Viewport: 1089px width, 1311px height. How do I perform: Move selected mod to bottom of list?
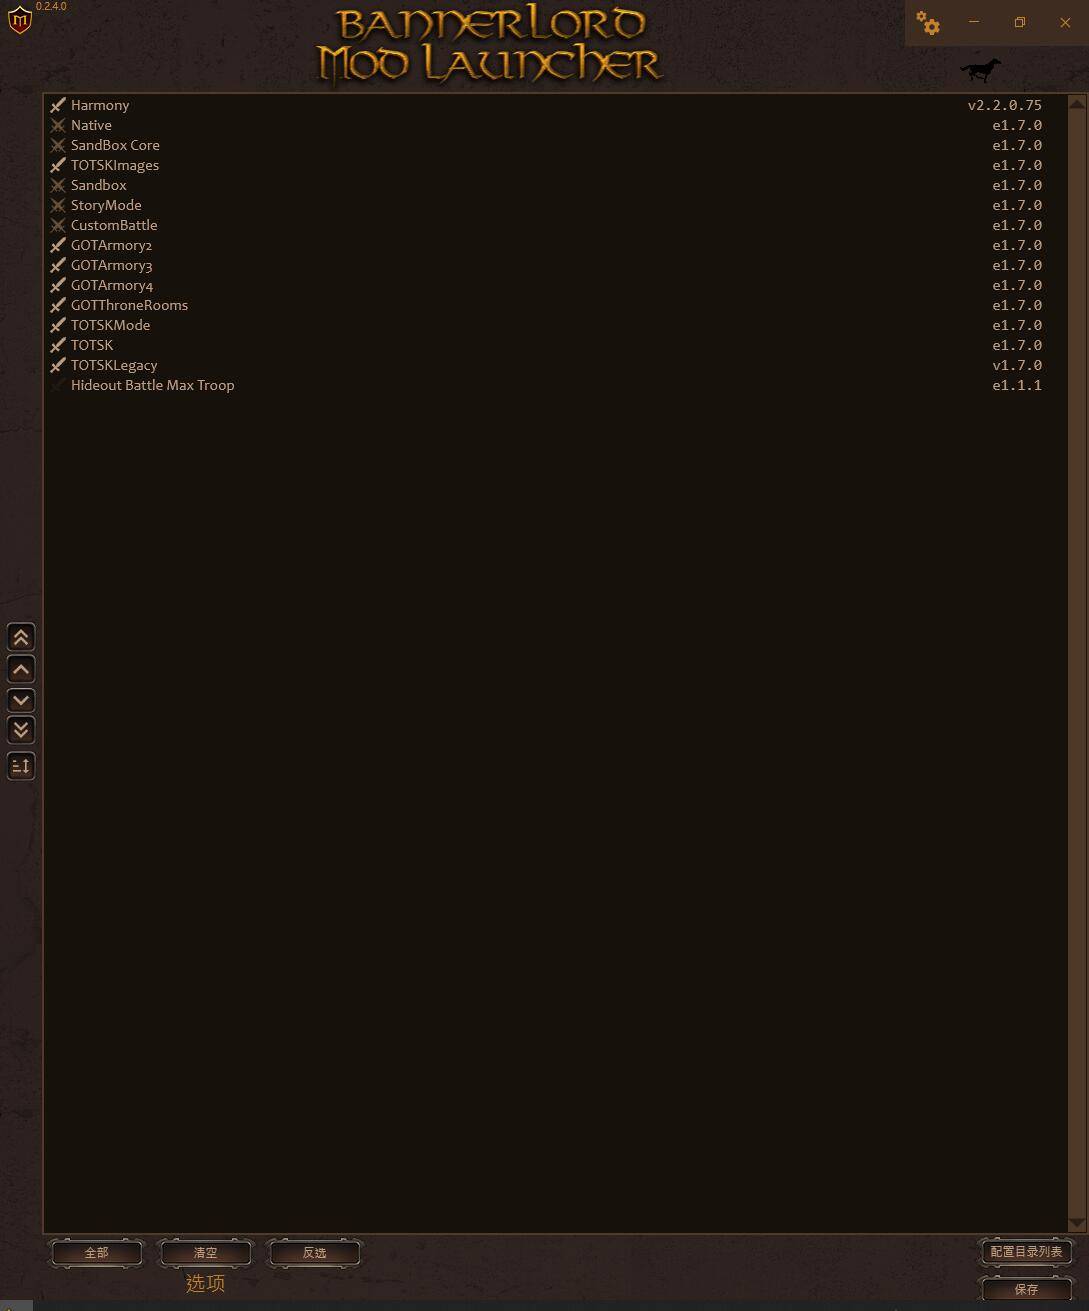(21, 731)
